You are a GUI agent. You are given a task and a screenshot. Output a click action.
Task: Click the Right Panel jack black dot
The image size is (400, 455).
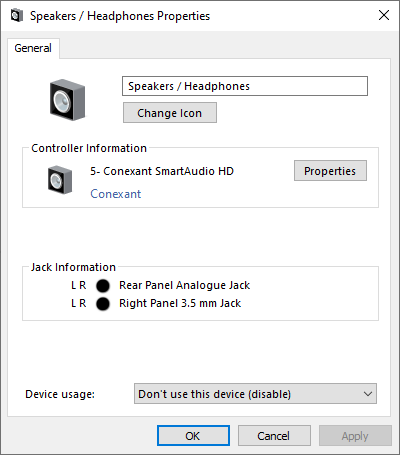[x=103, y=304]
